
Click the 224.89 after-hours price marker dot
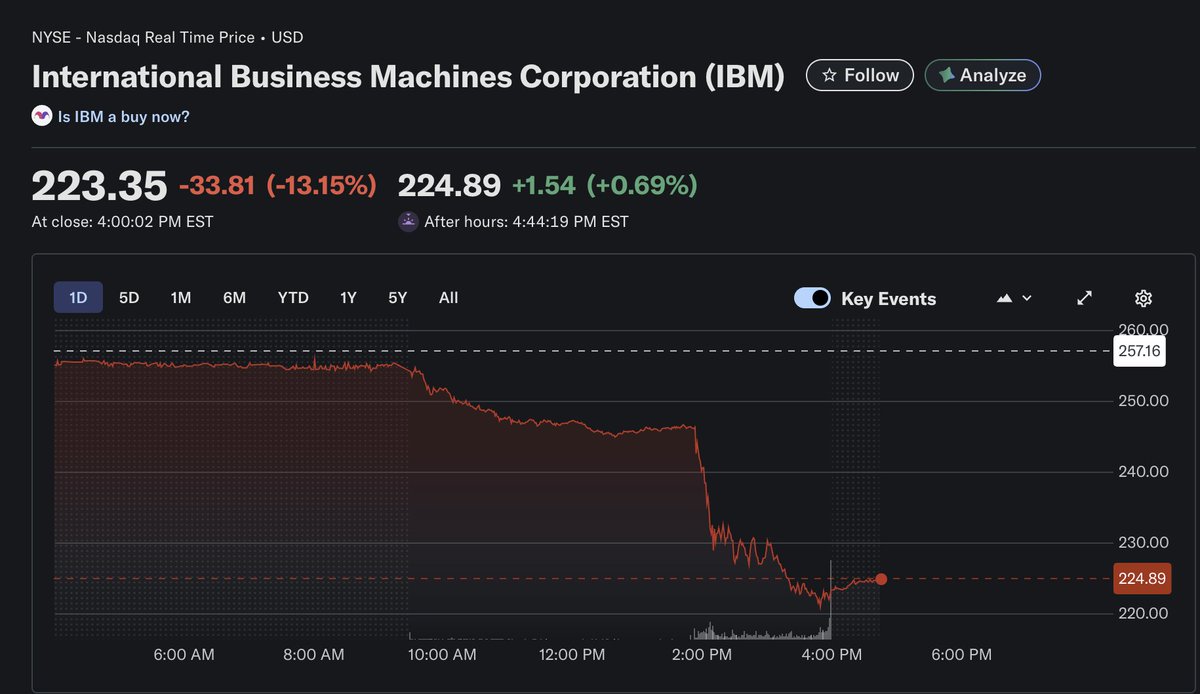pyautogui.click(x=880, y=579)
